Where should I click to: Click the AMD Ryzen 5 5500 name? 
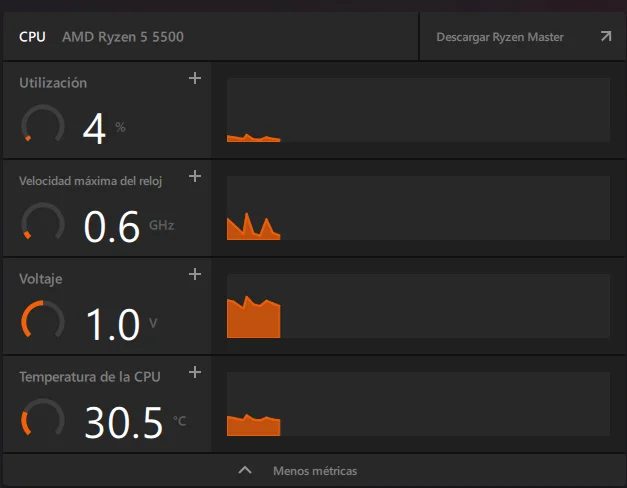tap(123, 37)
